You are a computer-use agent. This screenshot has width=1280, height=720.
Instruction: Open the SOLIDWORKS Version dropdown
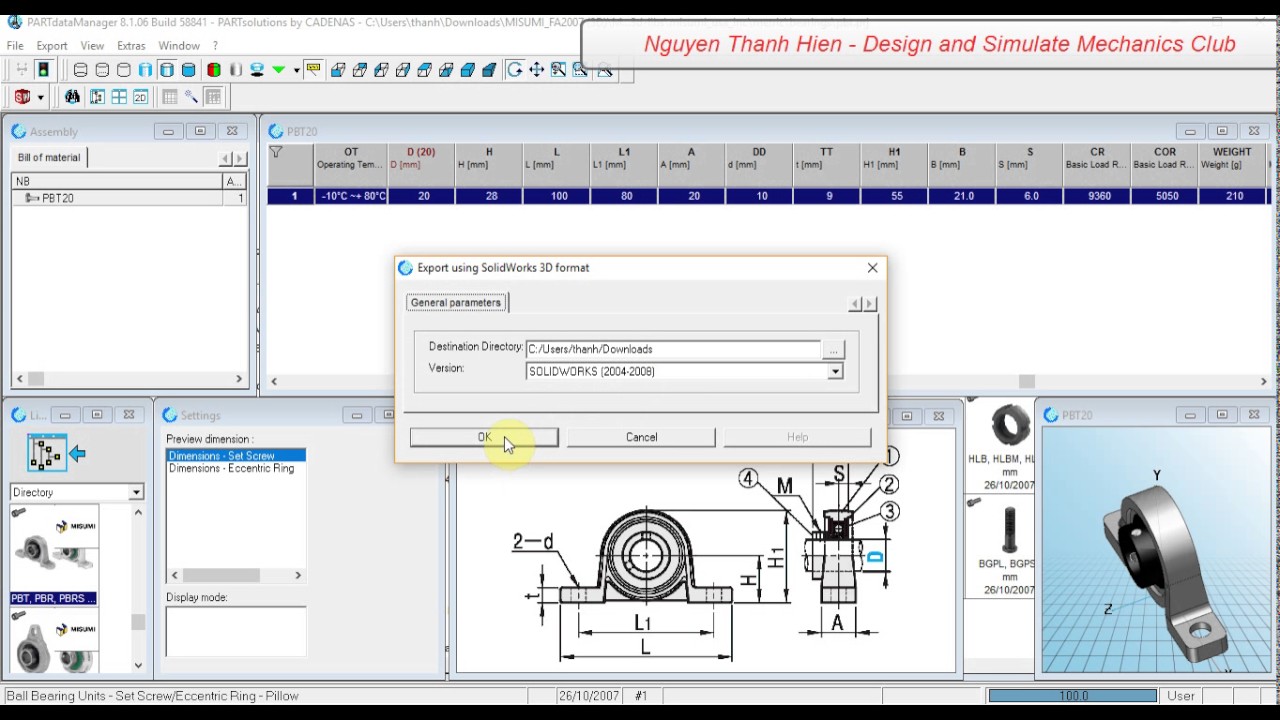[835, 371]
